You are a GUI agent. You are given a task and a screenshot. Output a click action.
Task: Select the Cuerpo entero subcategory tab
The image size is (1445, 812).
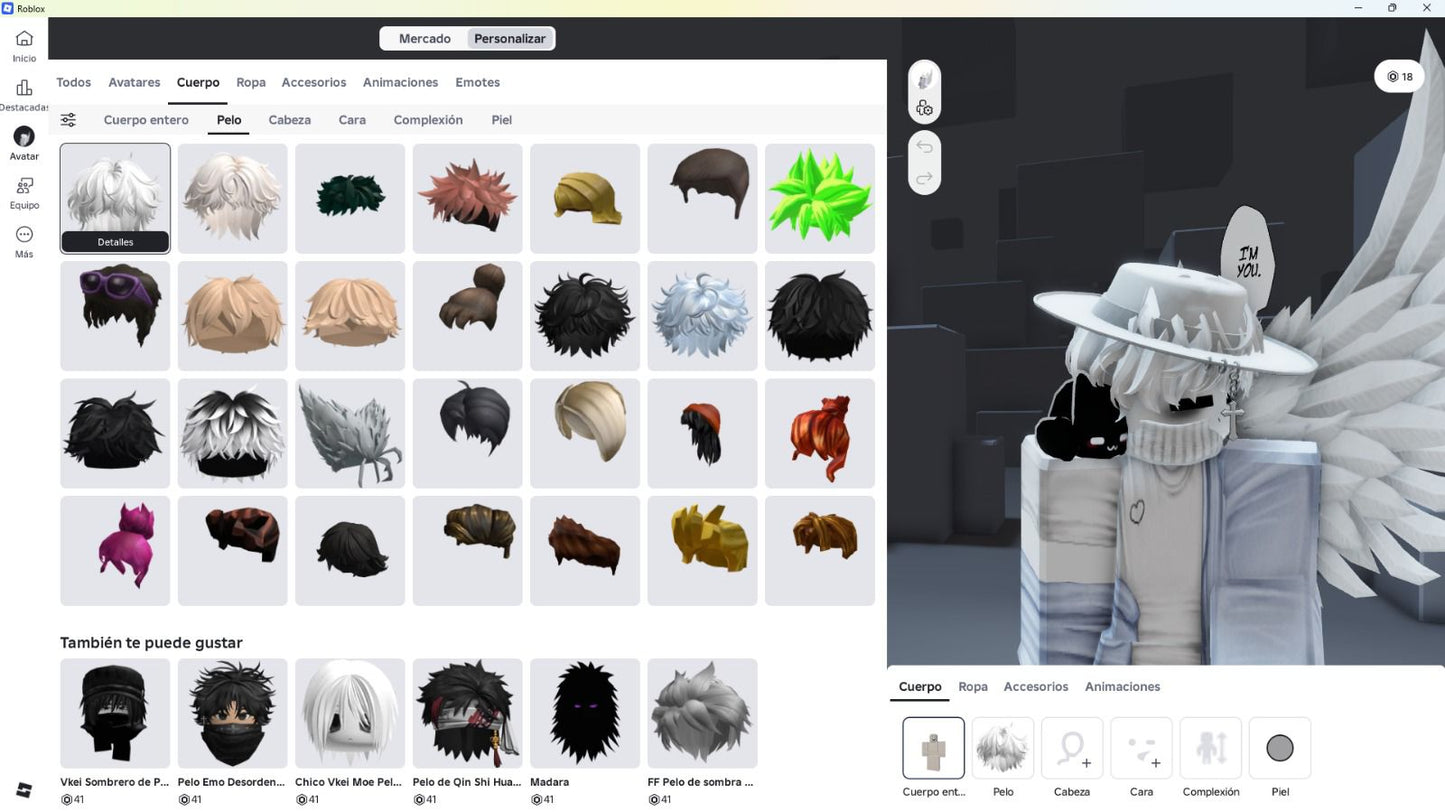click(x=146, y=120)
